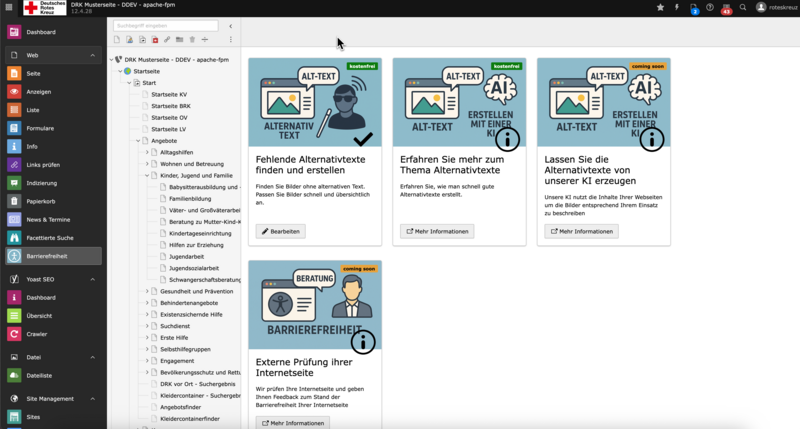Open the flush cache lightning icon

pyautogui.click(x=676, y=7)
